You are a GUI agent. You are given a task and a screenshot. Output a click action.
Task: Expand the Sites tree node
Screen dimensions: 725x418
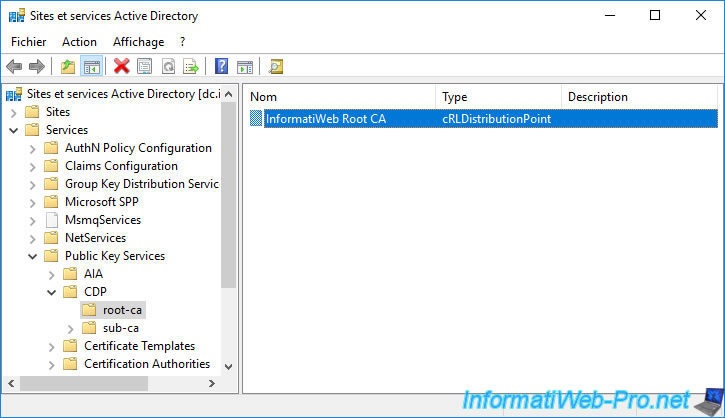tap(13, 112)
